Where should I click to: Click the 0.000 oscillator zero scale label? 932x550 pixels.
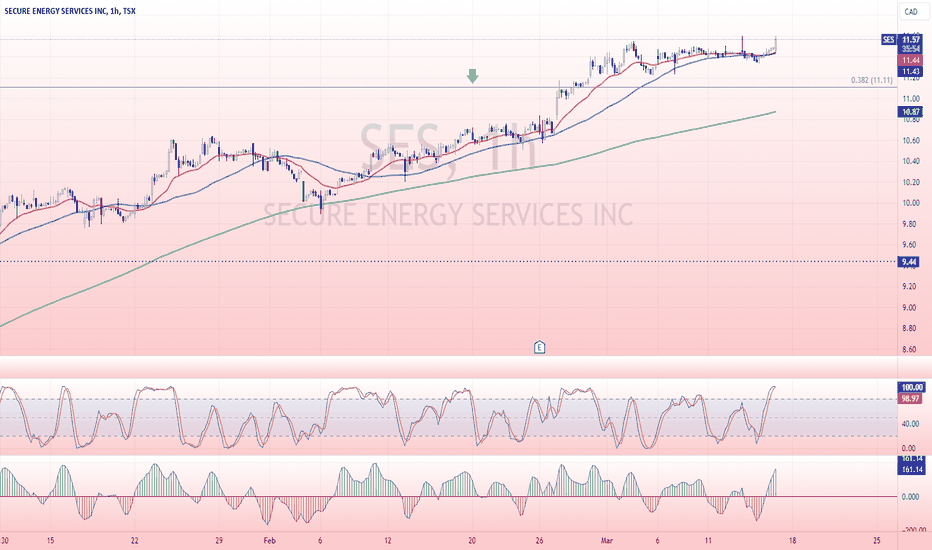(910, 496)
